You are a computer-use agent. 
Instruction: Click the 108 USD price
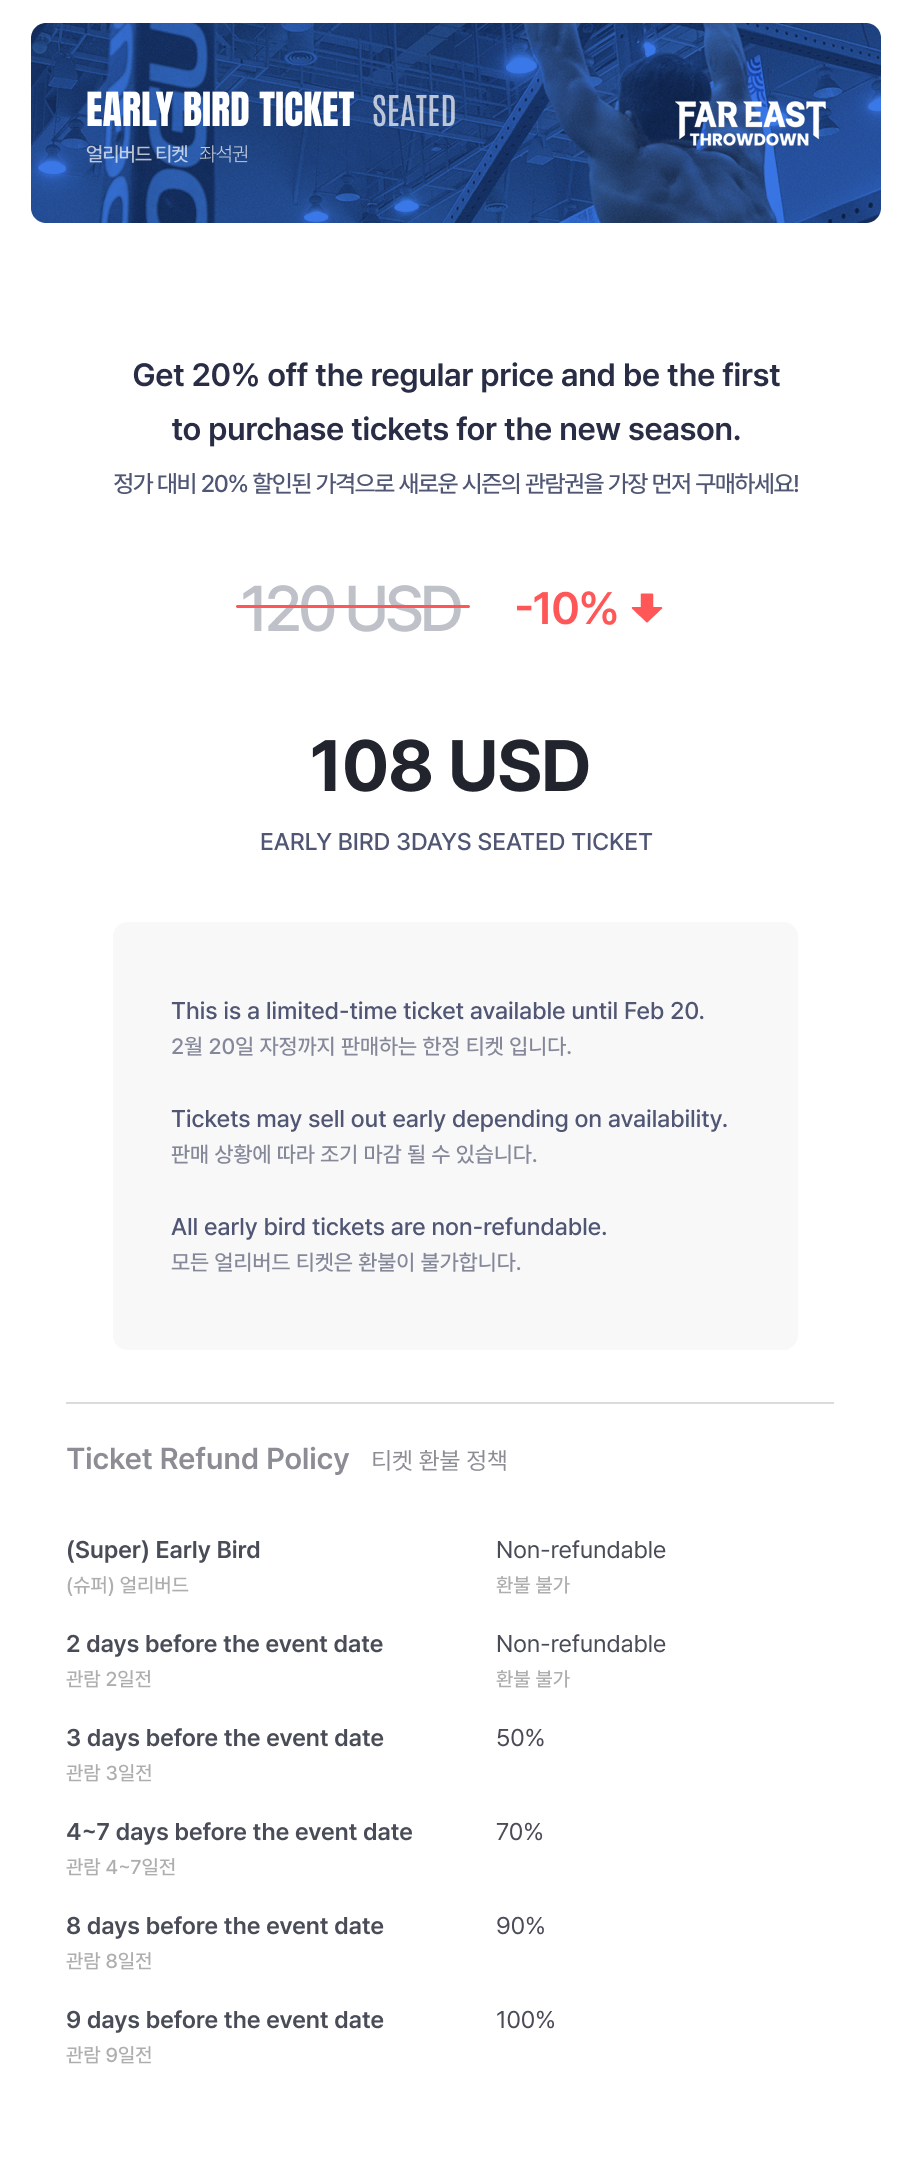tap(450, 767)
